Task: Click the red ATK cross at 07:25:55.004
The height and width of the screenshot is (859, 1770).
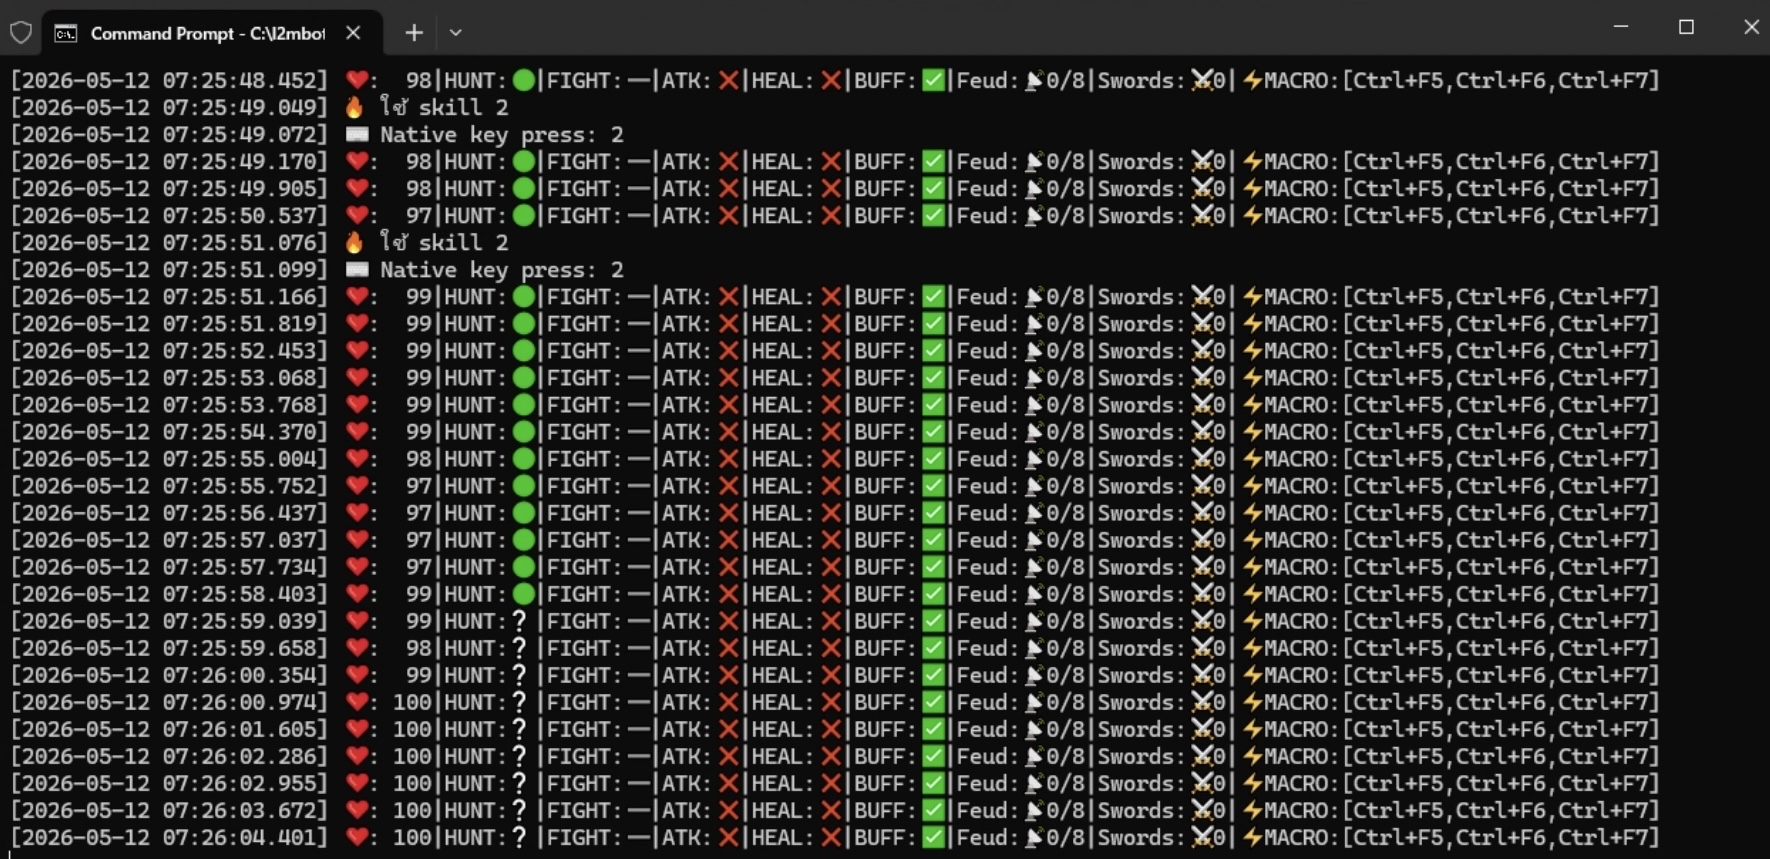Action: coord(729,459)
